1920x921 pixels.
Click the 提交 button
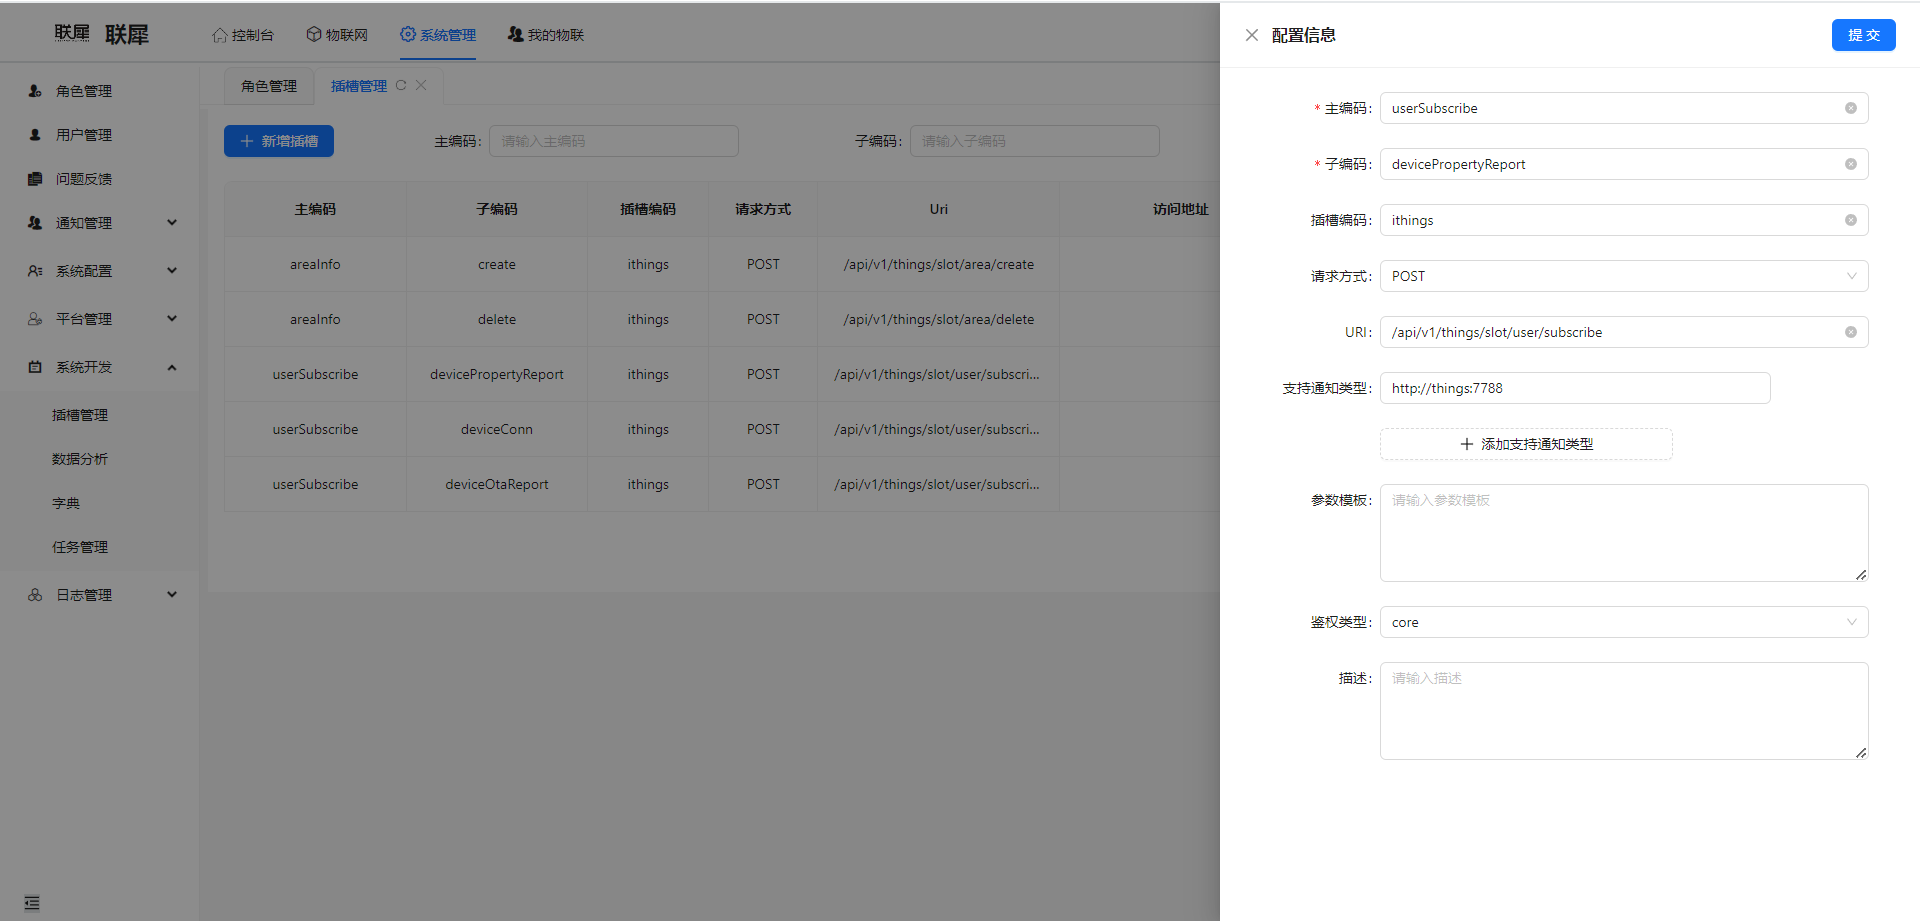[x=1863, y=35]
